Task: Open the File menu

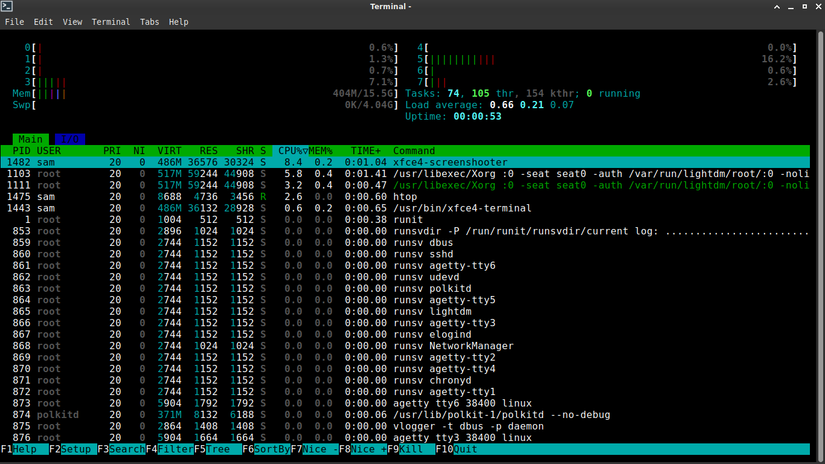Action: point(14,21)
